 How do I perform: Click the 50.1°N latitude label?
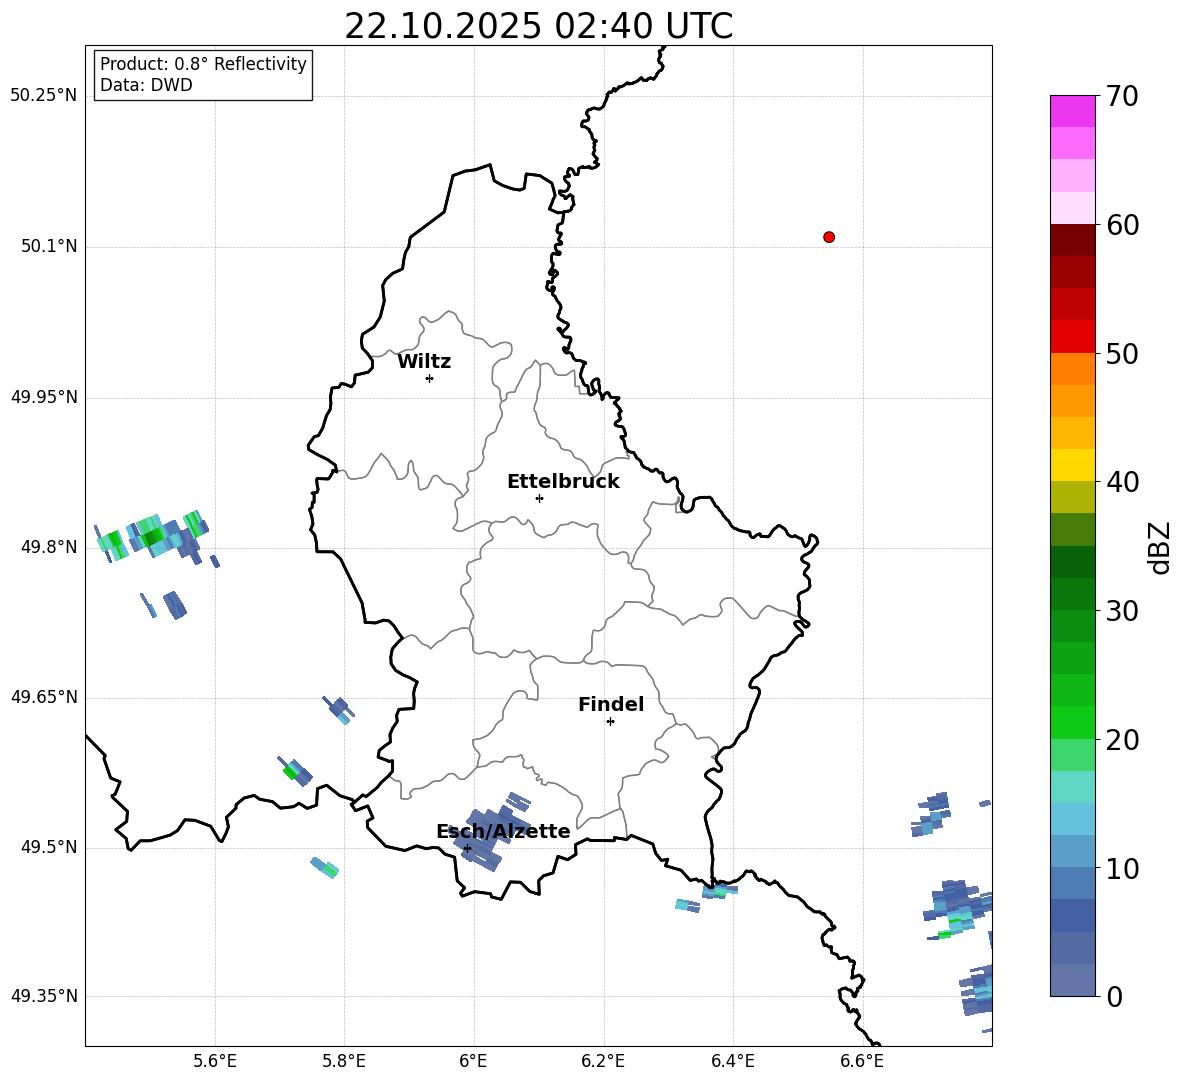coord(49,246)
